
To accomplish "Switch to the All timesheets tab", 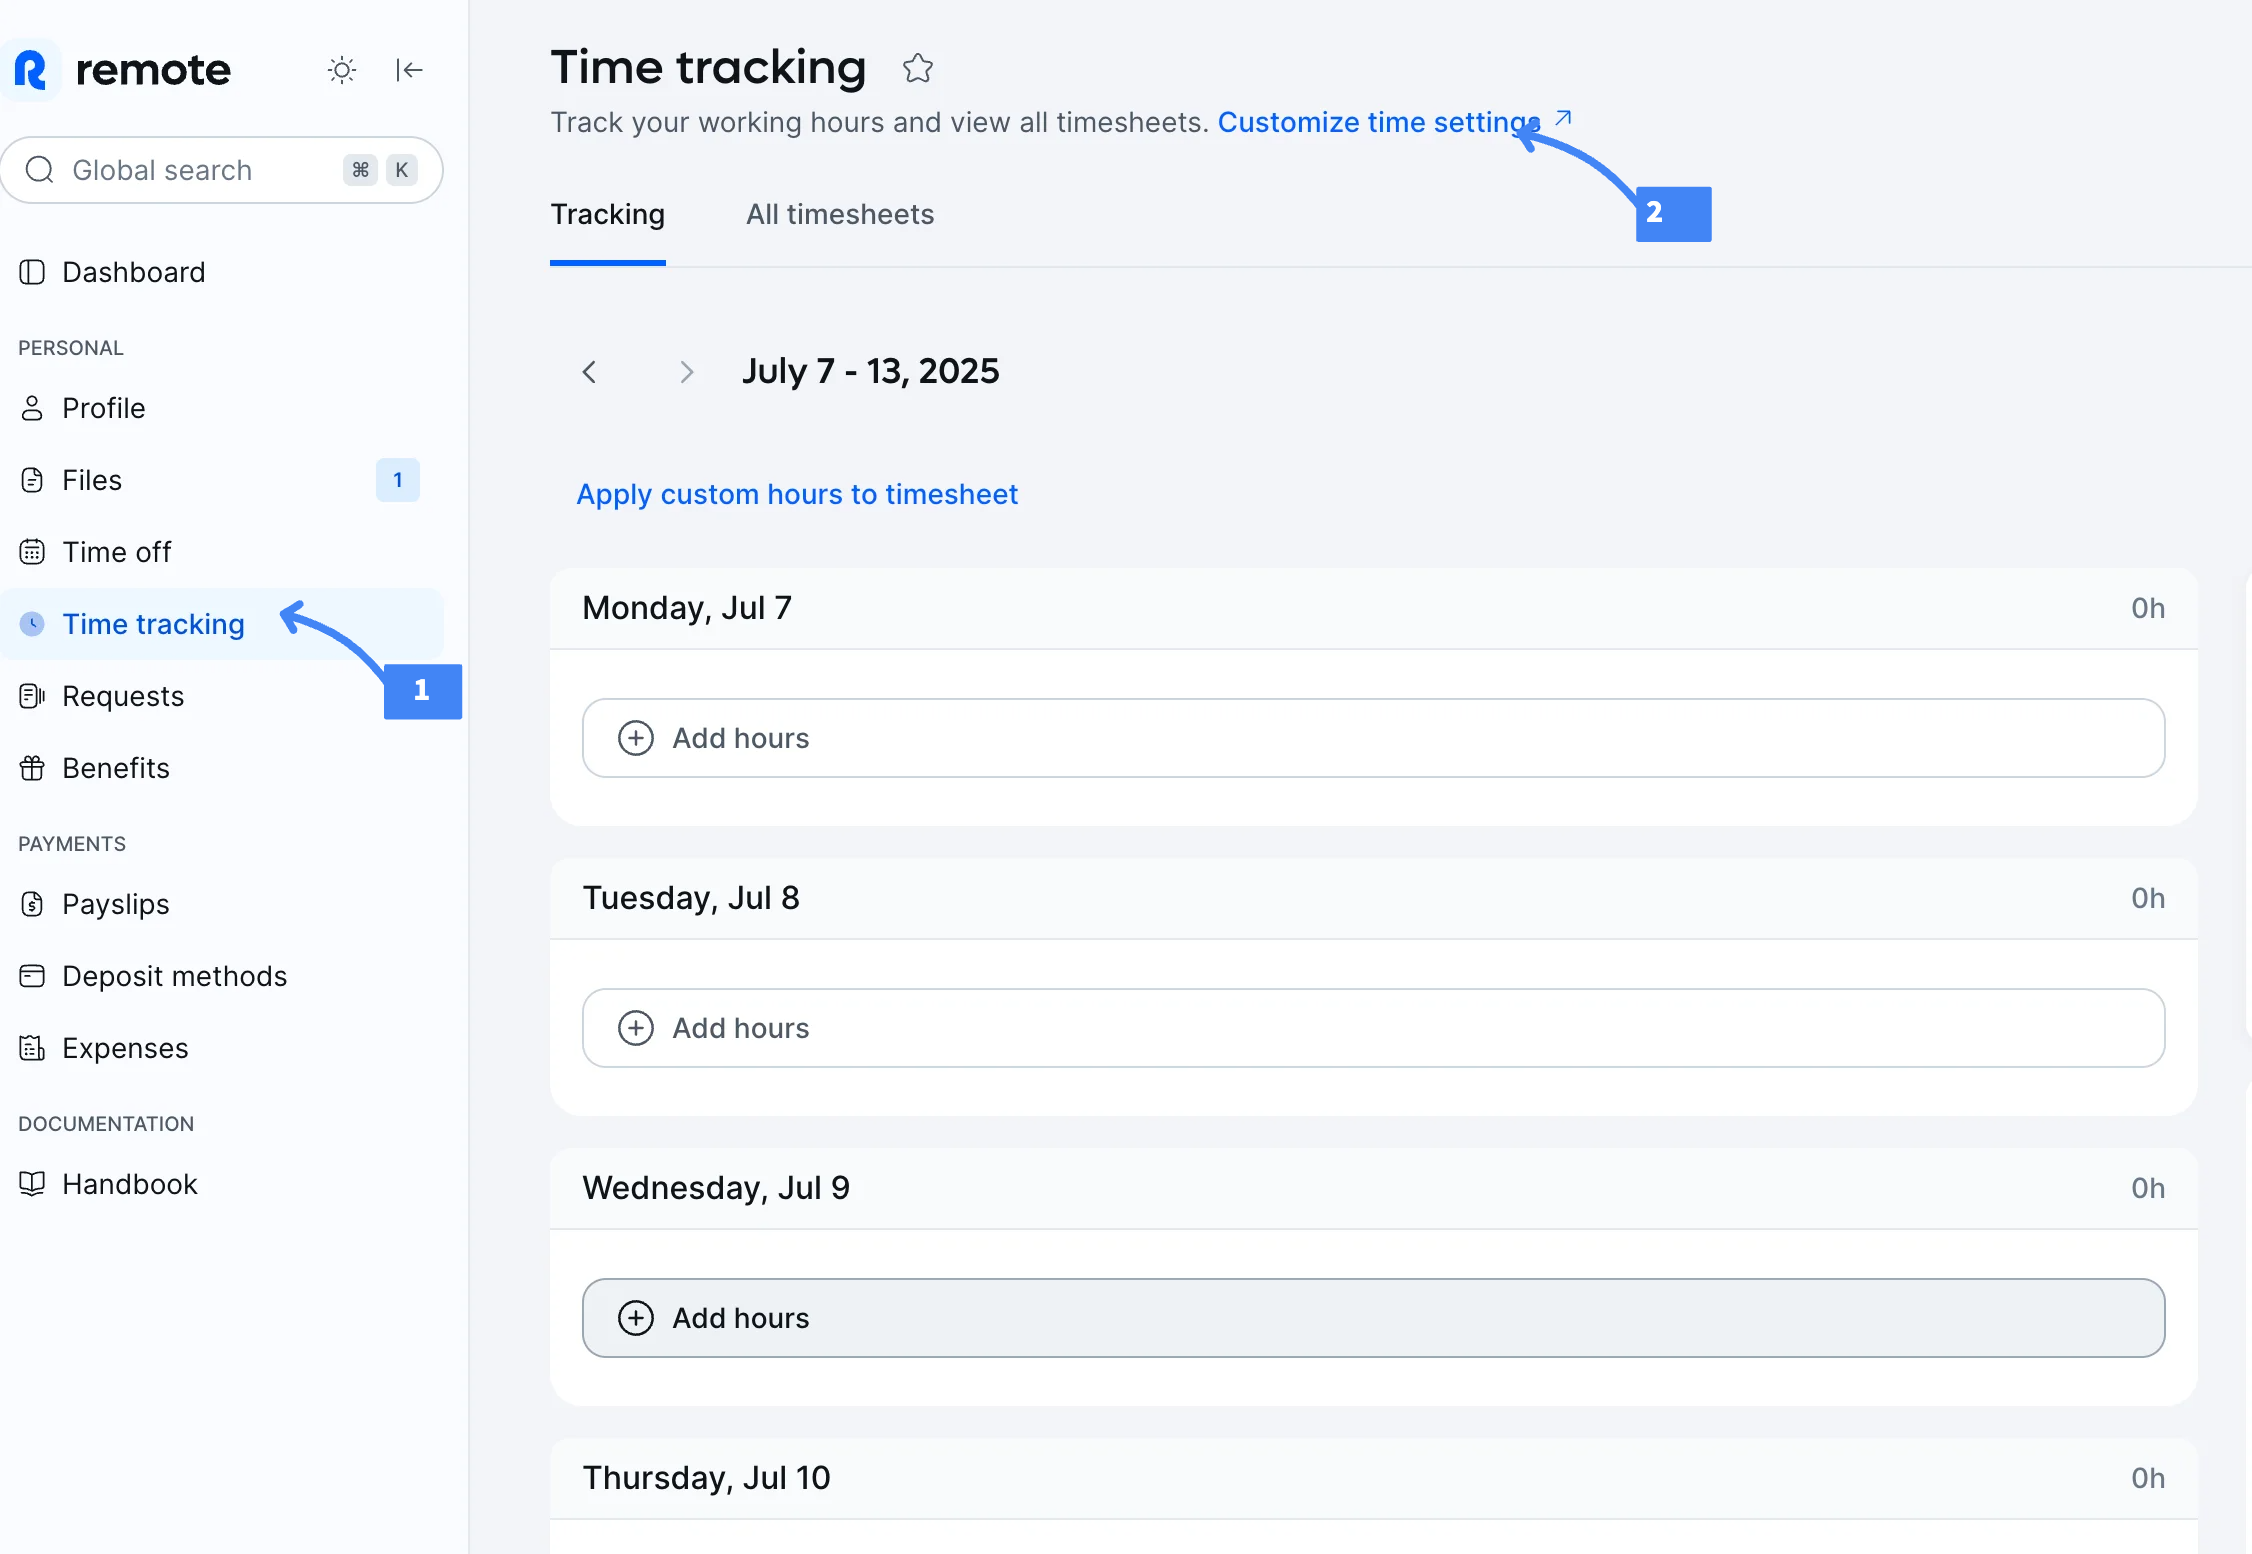I will pos(839,214).
